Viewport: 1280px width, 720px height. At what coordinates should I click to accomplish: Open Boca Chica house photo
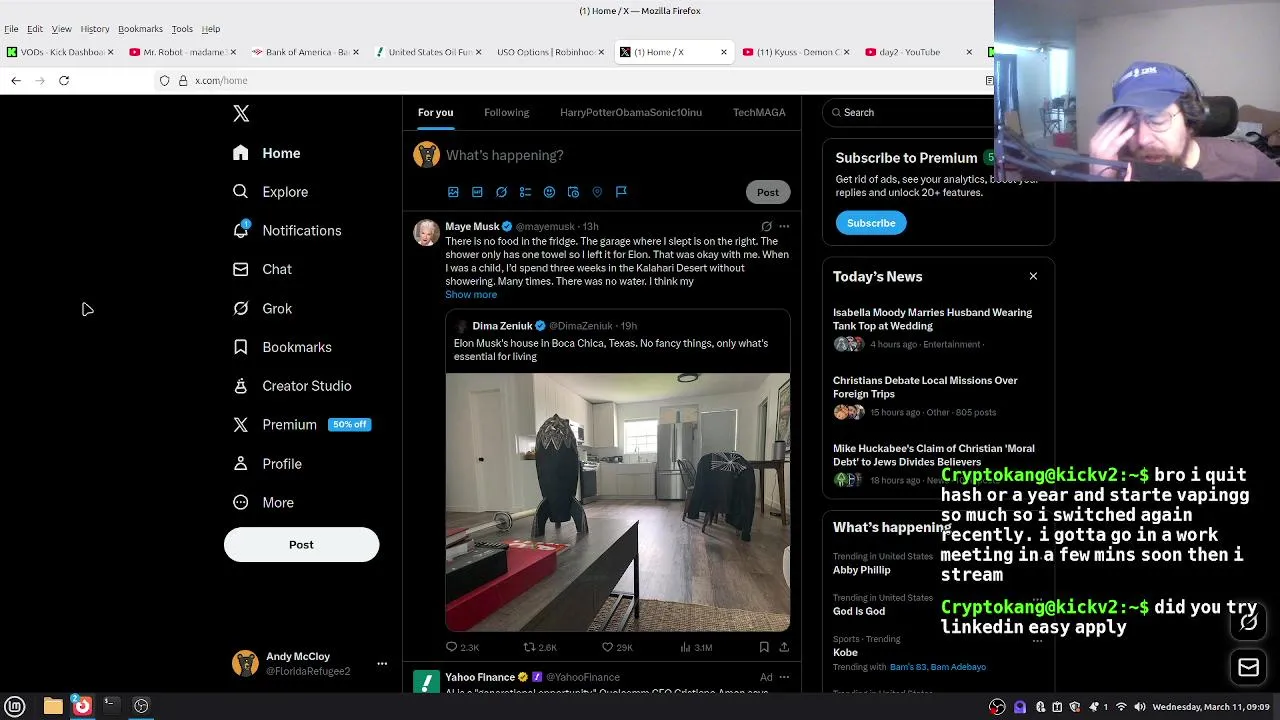[x=618, y=502]
